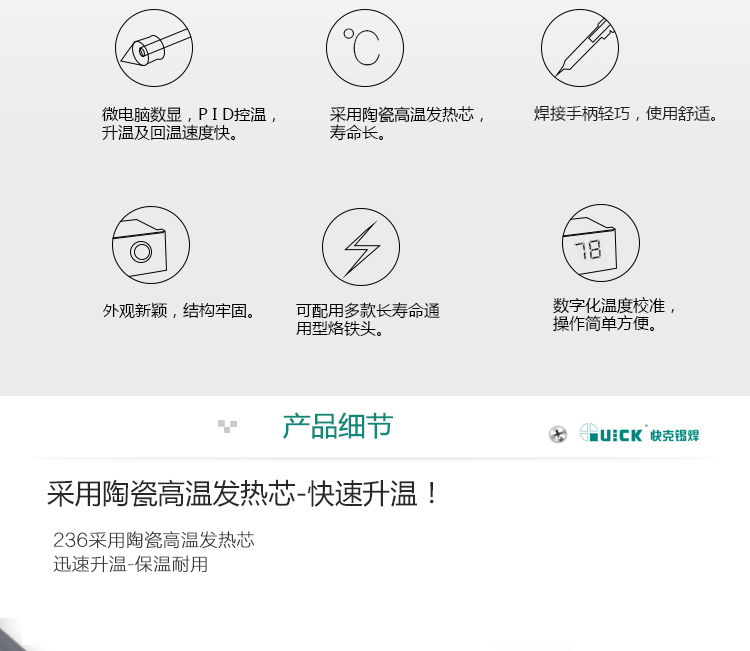
Task: Click the small pixel dots icon beside 产品细节
Action: click(x=227, y=426)
